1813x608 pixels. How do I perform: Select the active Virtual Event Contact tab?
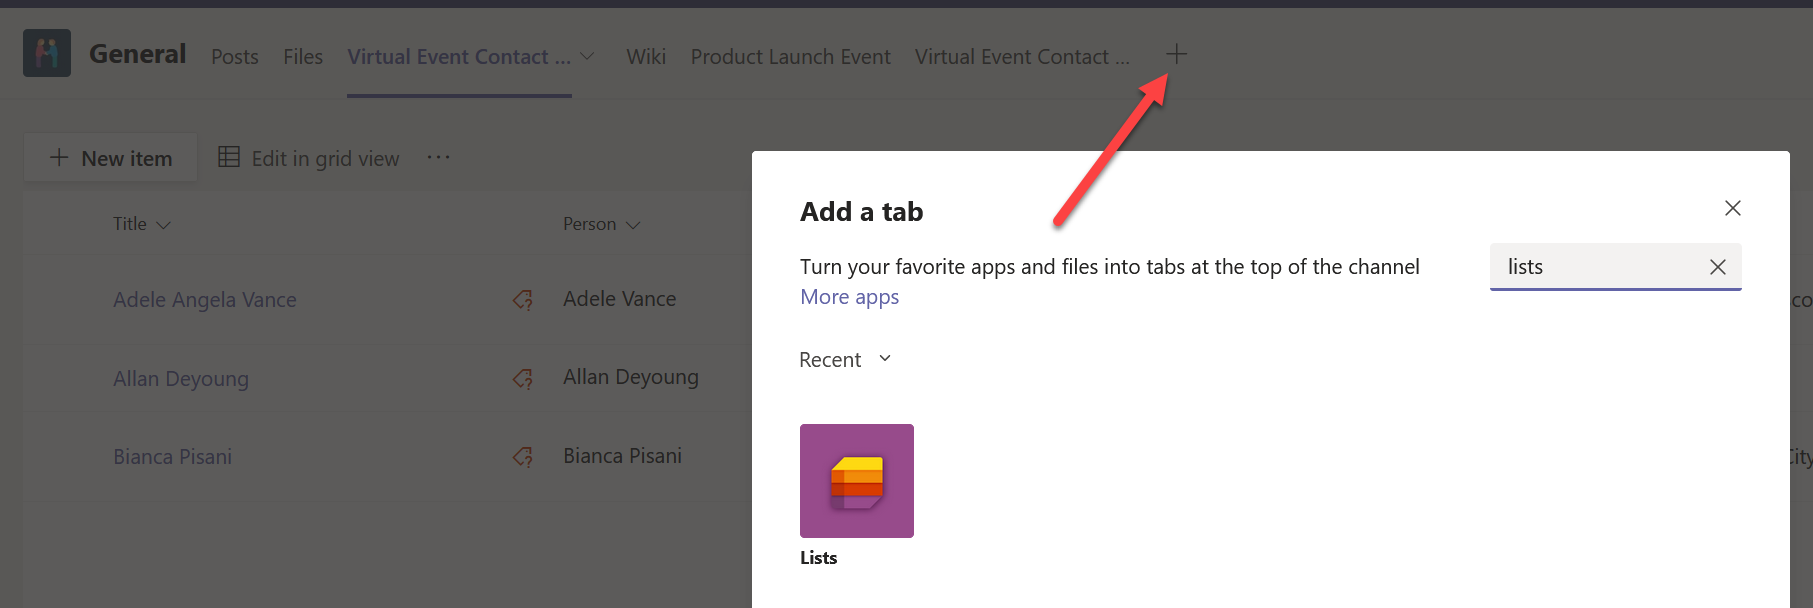tap(459, 57)
